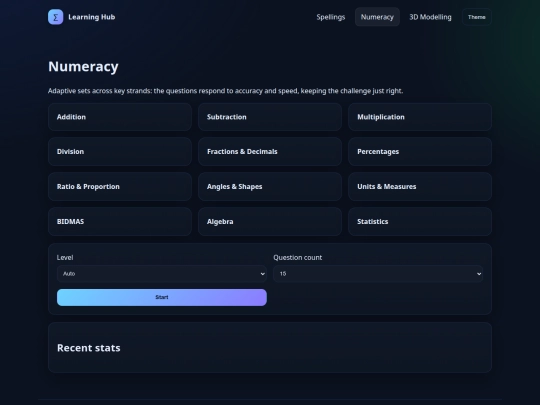Open the Learning Hub home link
Viewport: 540px width, 405px height.
[82, 17]
